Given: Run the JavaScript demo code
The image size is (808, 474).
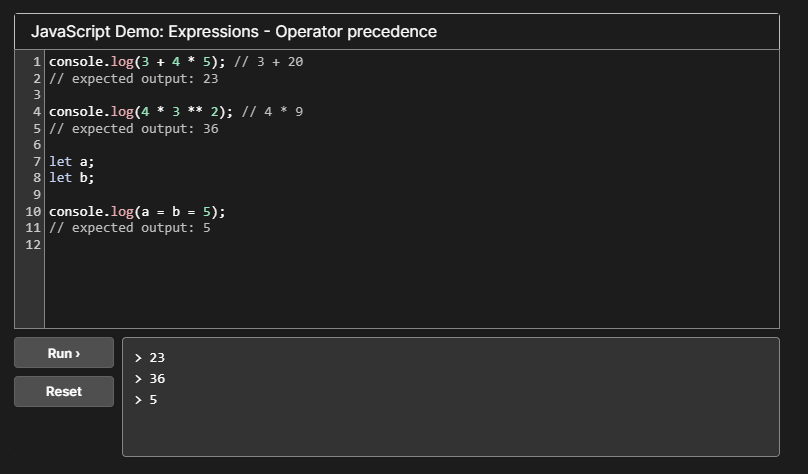Looking at the screenshot, I should pos(64,353).
